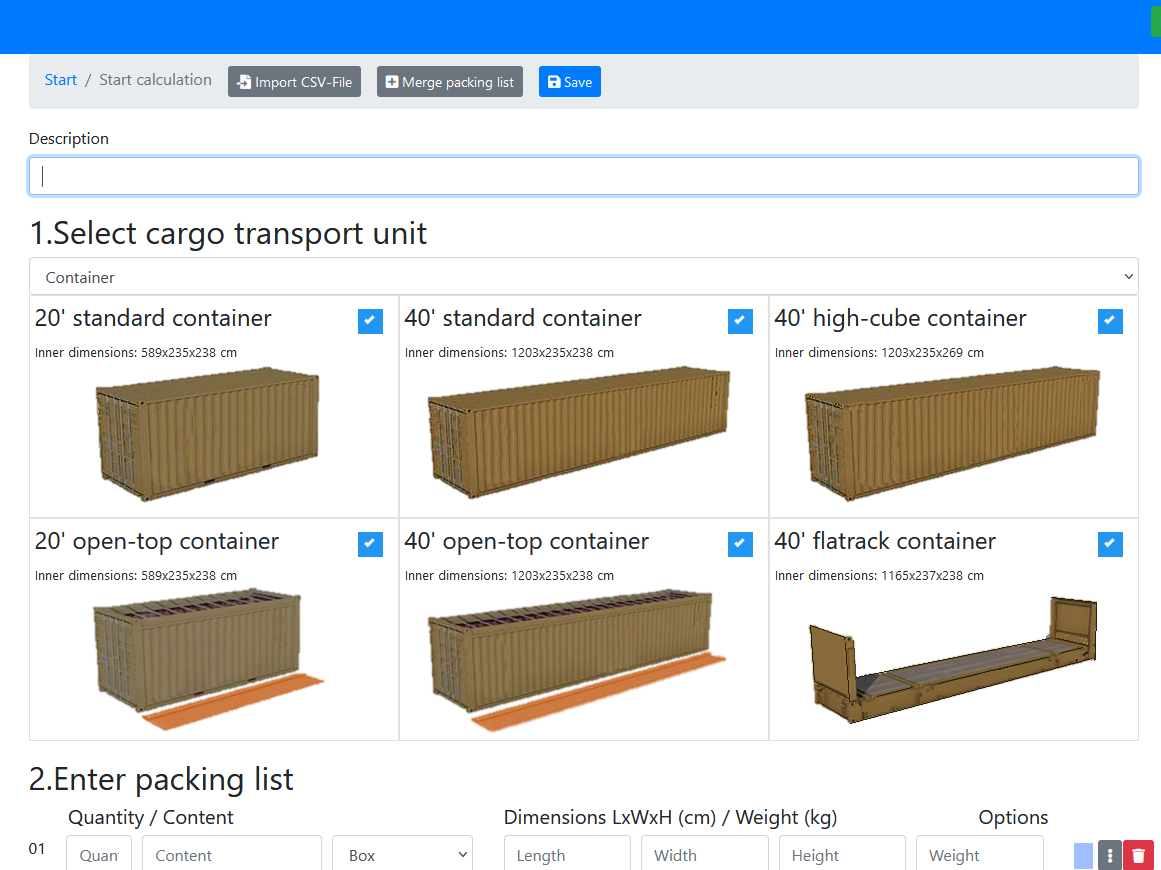Deselect the 20' standard container checkmark
1161x870 pixels.
click(370, 321)
